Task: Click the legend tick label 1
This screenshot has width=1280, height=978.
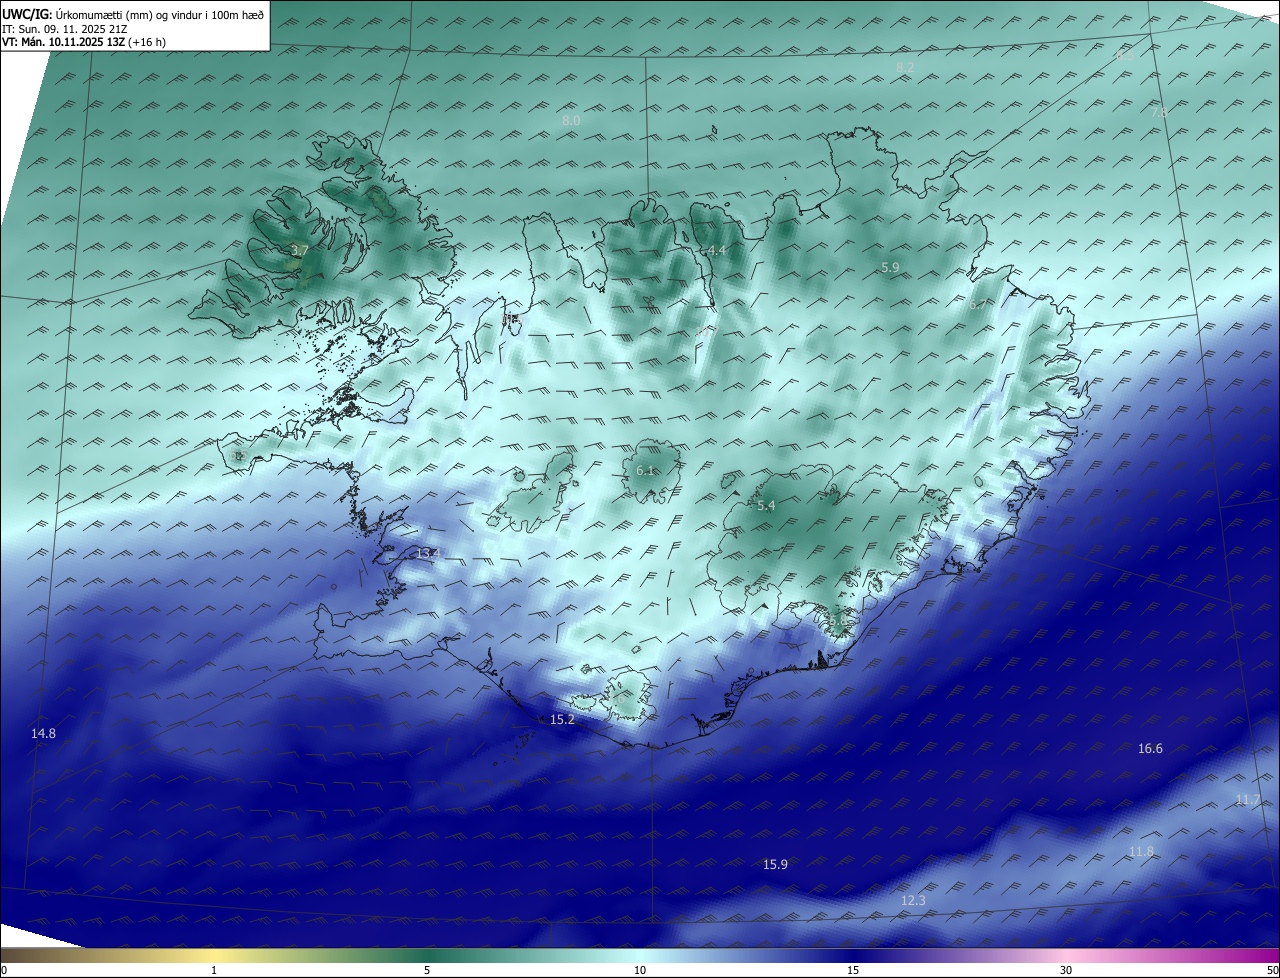Action: [x=214, y=970]
